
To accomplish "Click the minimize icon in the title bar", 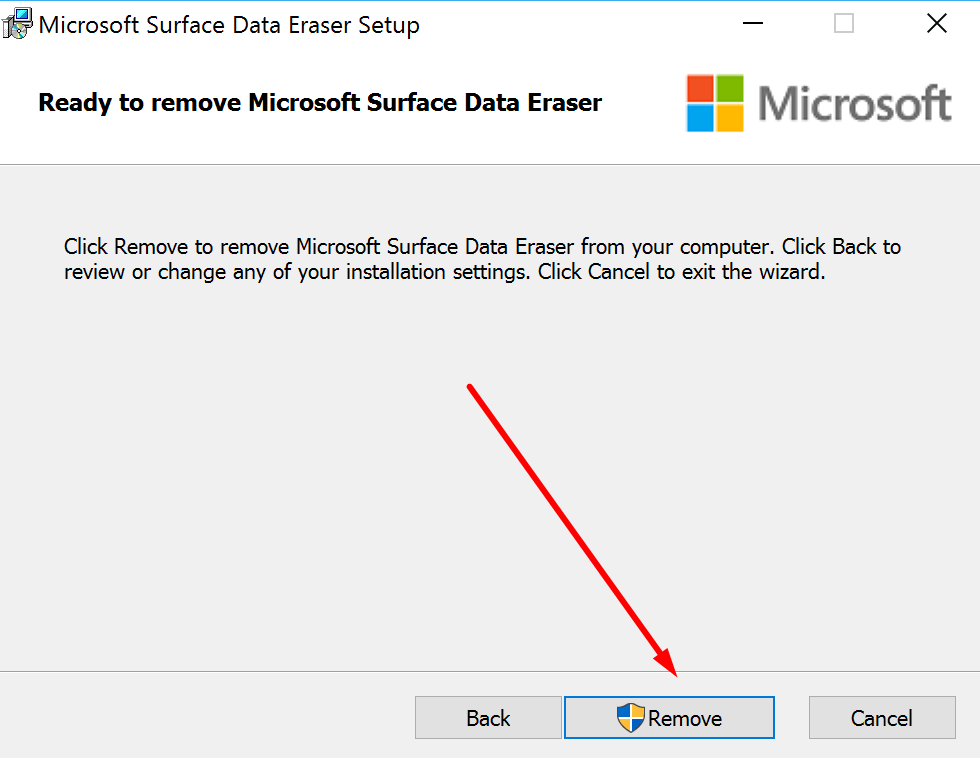I will pos(752,23).
